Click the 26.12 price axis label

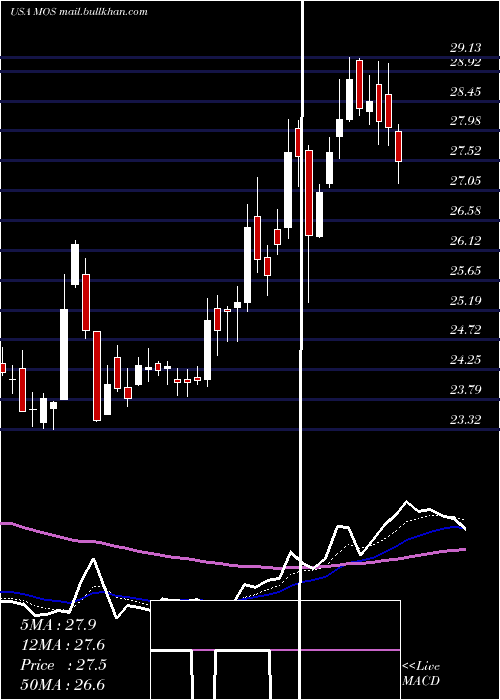[x=466, y=241]
